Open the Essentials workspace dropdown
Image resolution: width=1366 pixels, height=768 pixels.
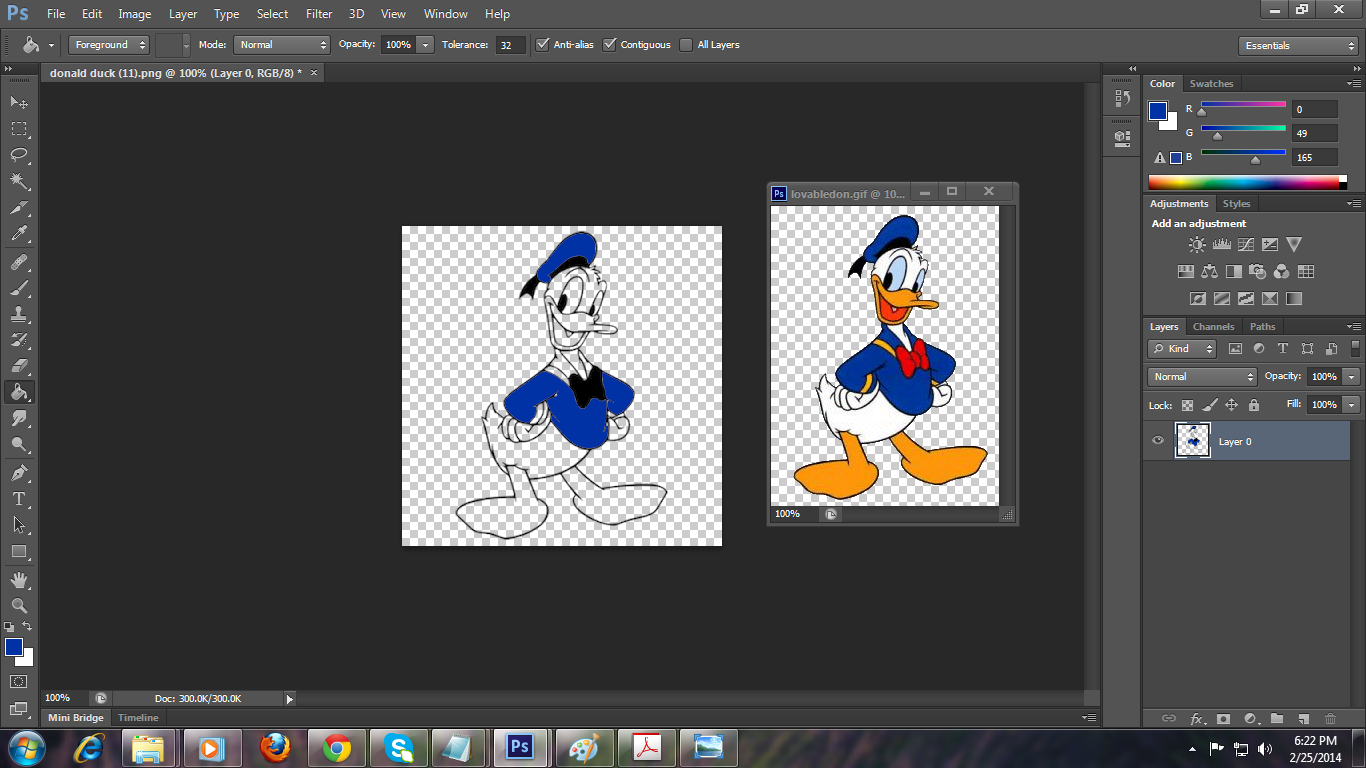point(1297,45)
